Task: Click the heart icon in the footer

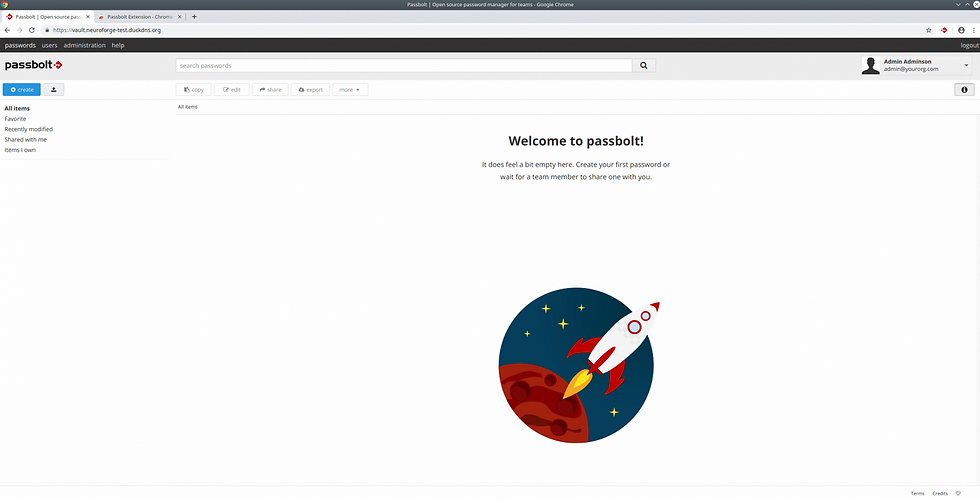Action: point(958,494)
